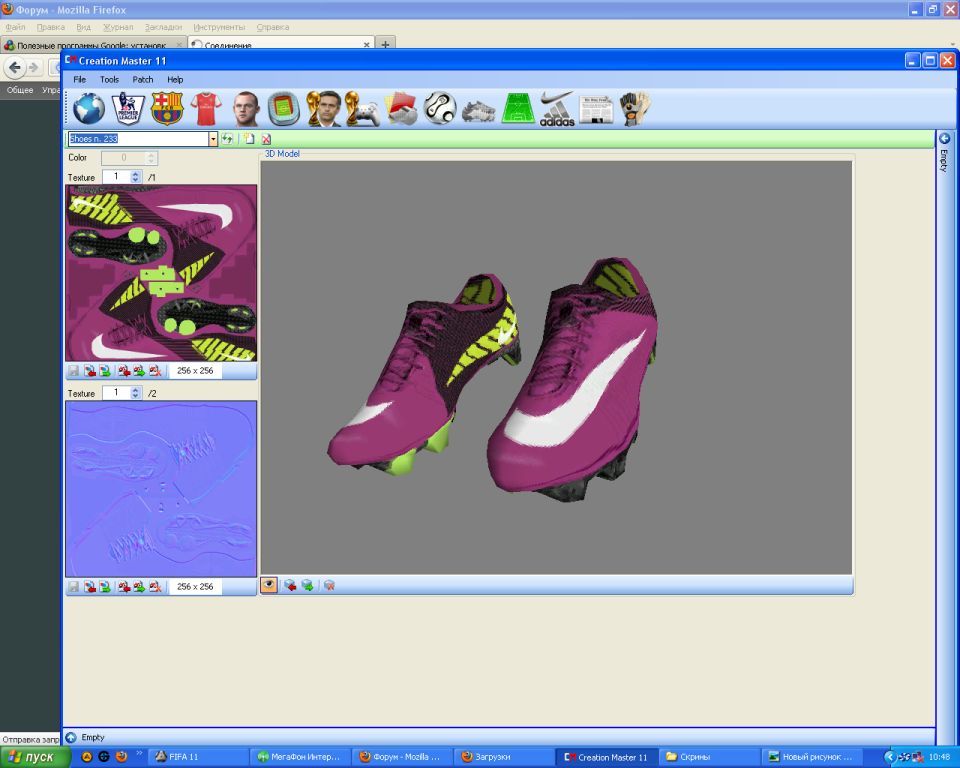Open the goalkeeper gloves editor icon
960x768 pixels.
(x=635, y=109)
